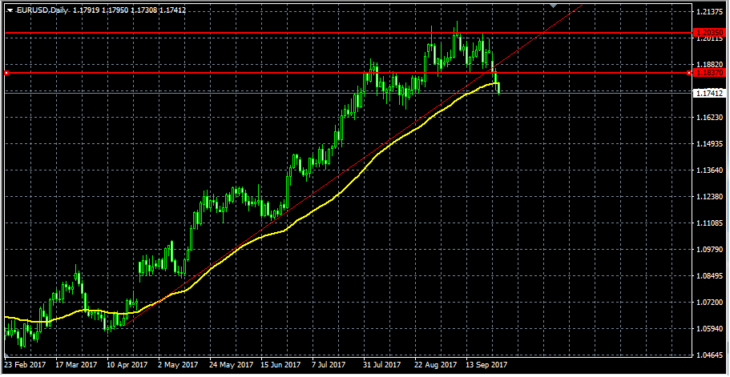Image resolution: width=730 pixels, height=377 pixels.
Task: Click the 1.13640 price axis label
Action: (x=709, y=170)
